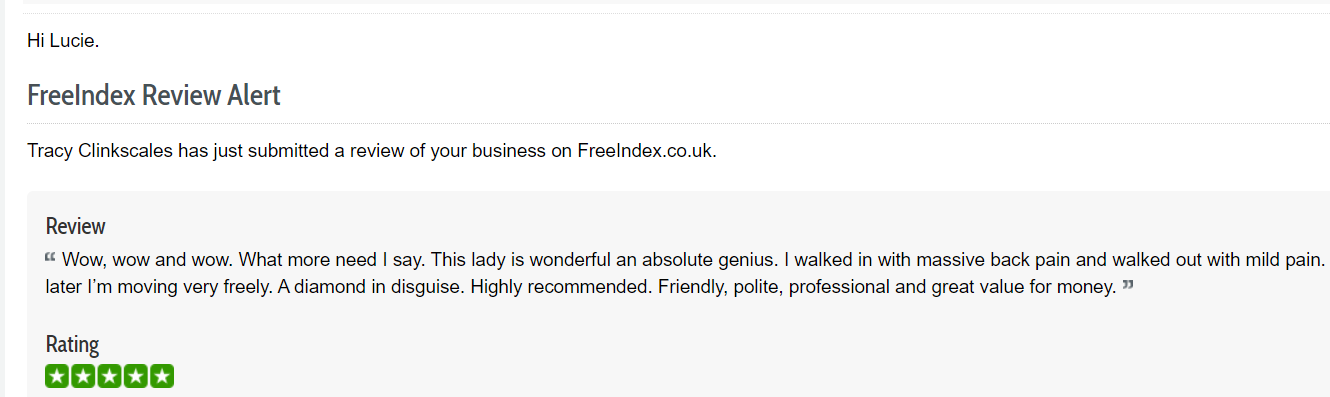Viewport: 1330px width, 397px height.
Task: Click the closing quotation mark after 'money'
Action: coord(1128,286)
